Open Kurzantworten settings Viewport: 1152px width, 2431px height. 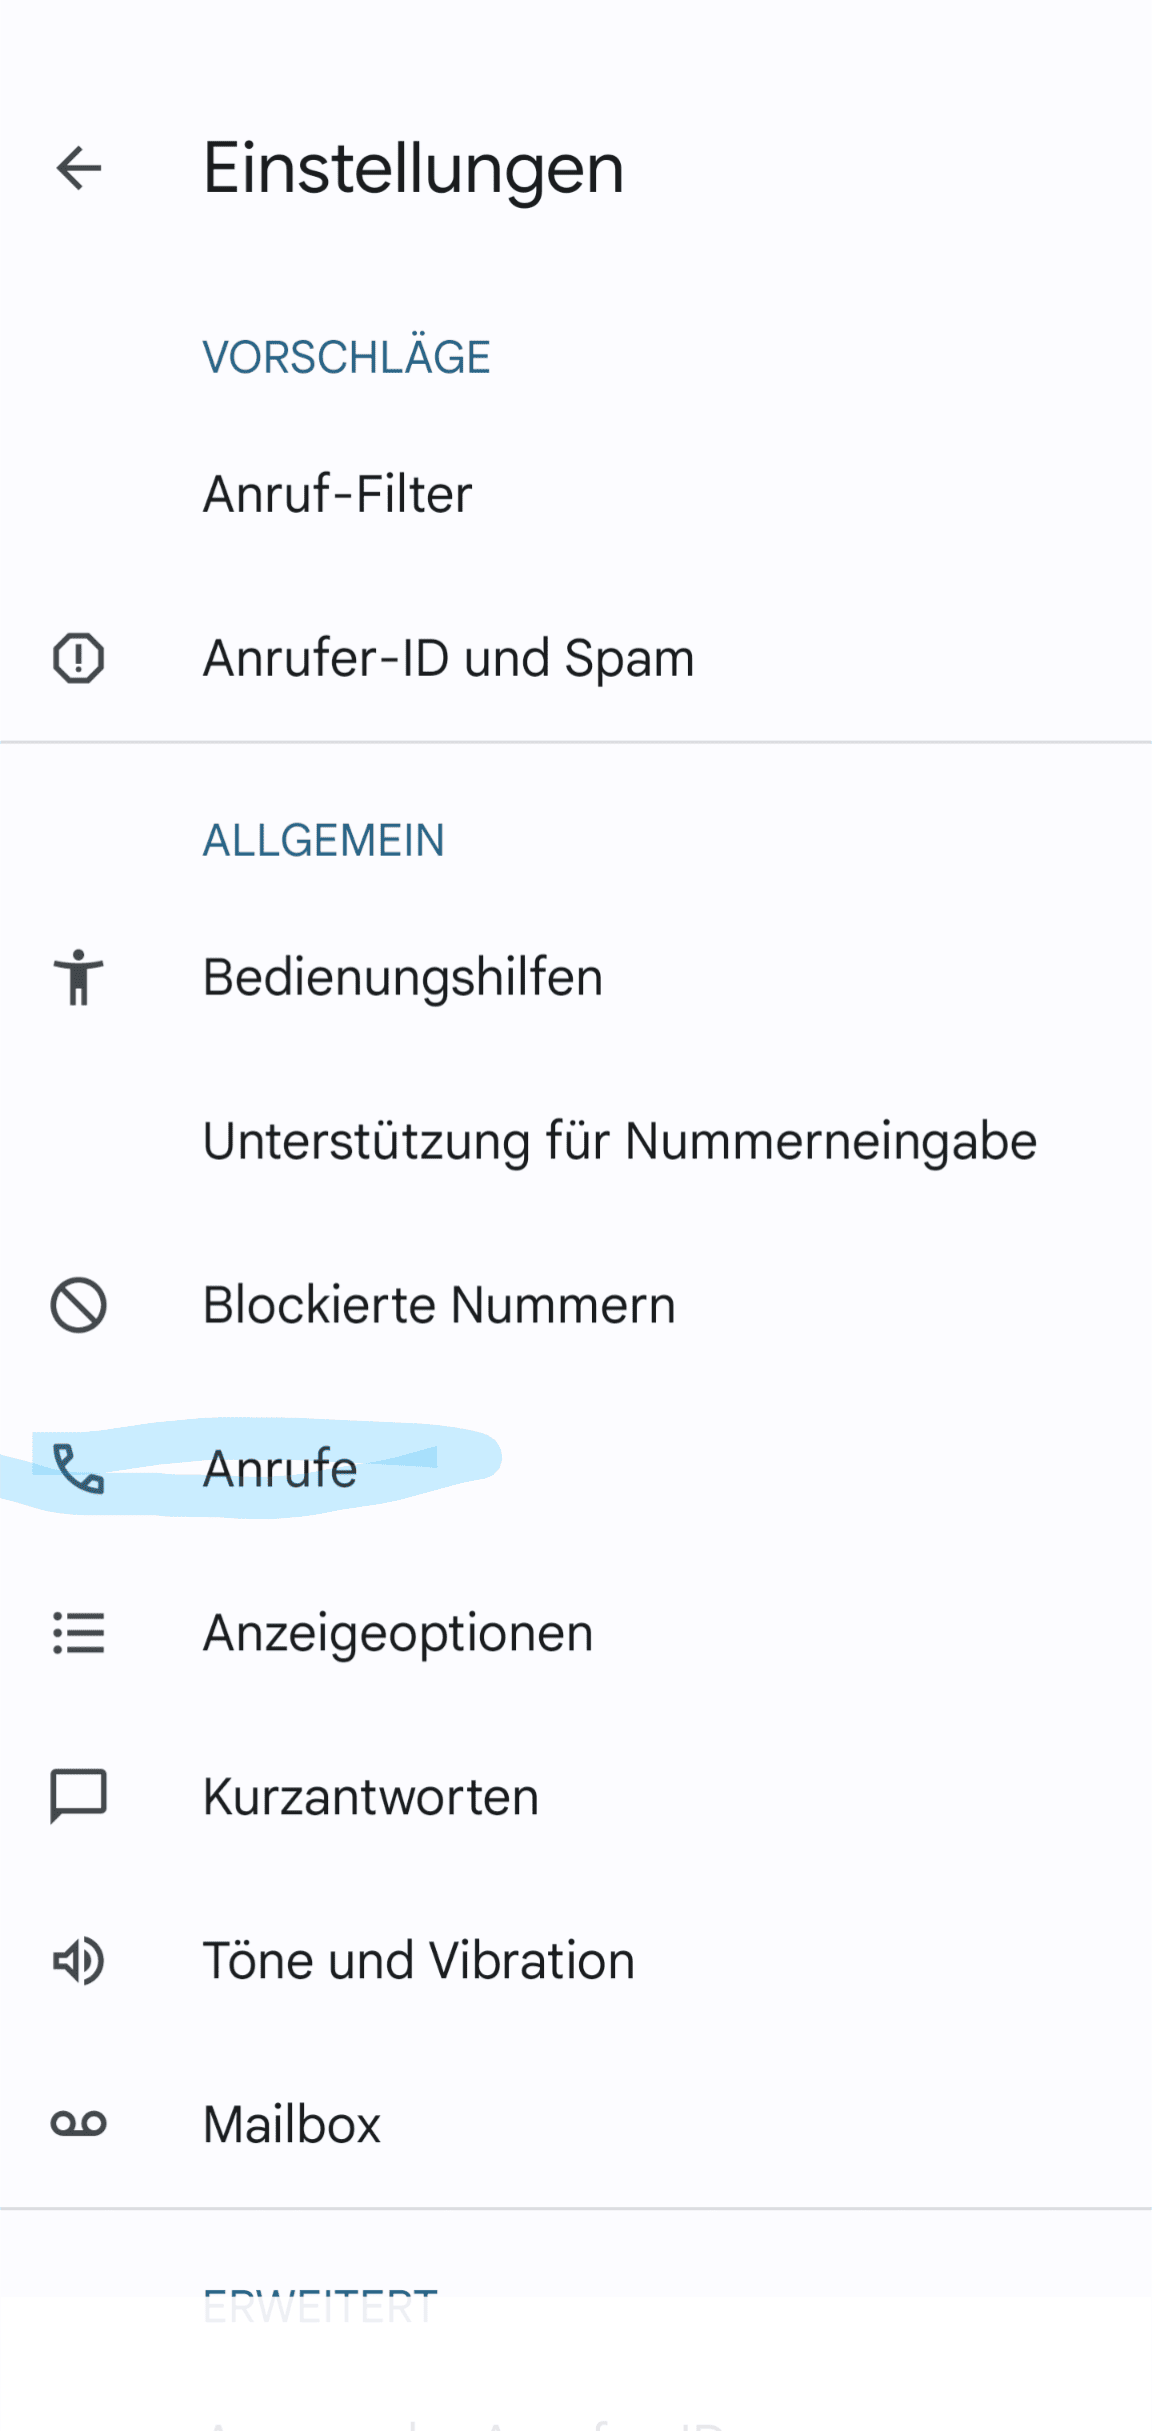click(371, 1797)
